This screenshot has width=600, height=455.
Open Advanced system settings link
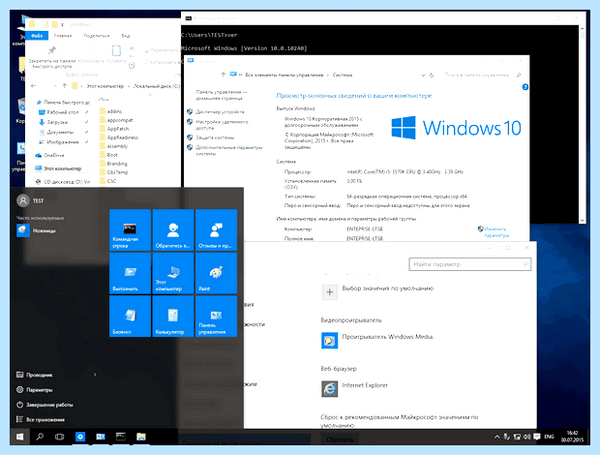229,150
